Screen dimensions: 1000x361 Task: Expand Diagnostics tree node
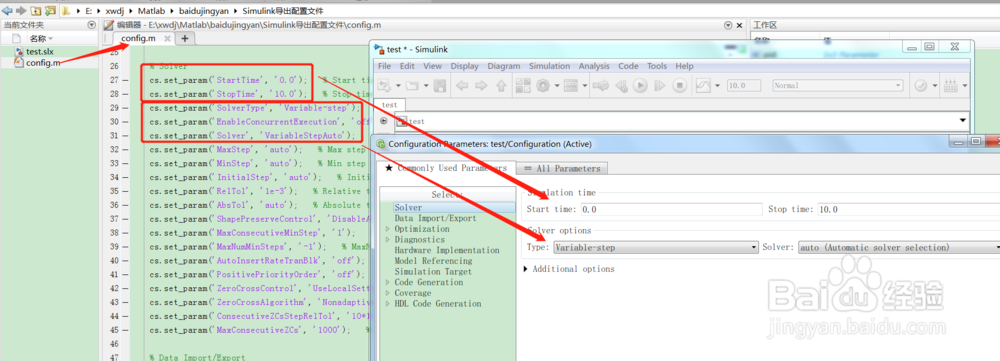pyautogui.click(x=388, y=240)
